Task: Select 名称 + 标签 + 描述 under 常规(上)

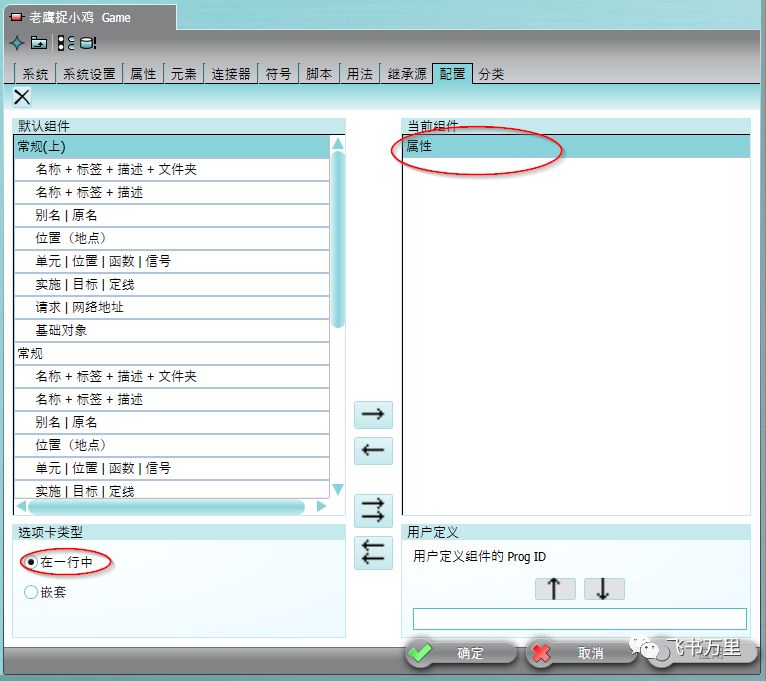Action: click(x=172, y=192)
